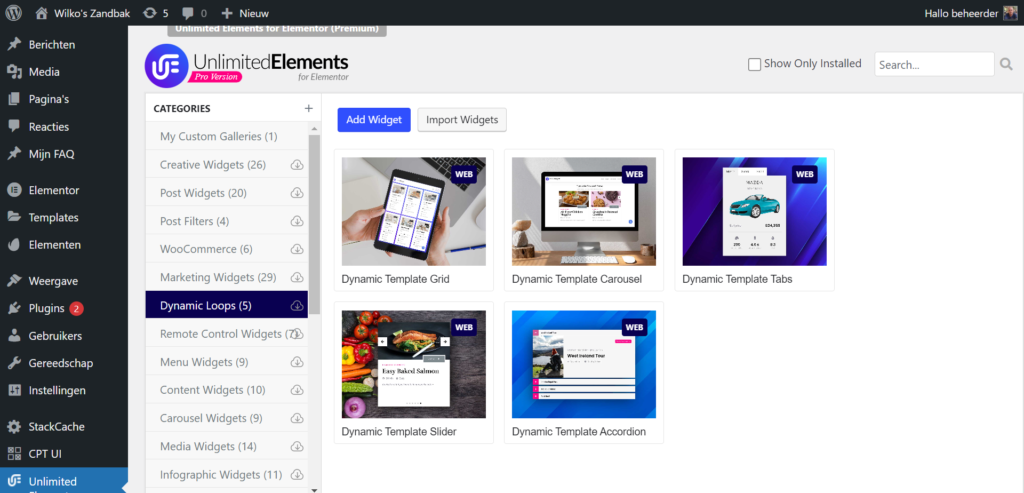Open Dynamic Template Carousel thumbnail
The width and height of the screenshot is (1024, 493).
[584, 212]
